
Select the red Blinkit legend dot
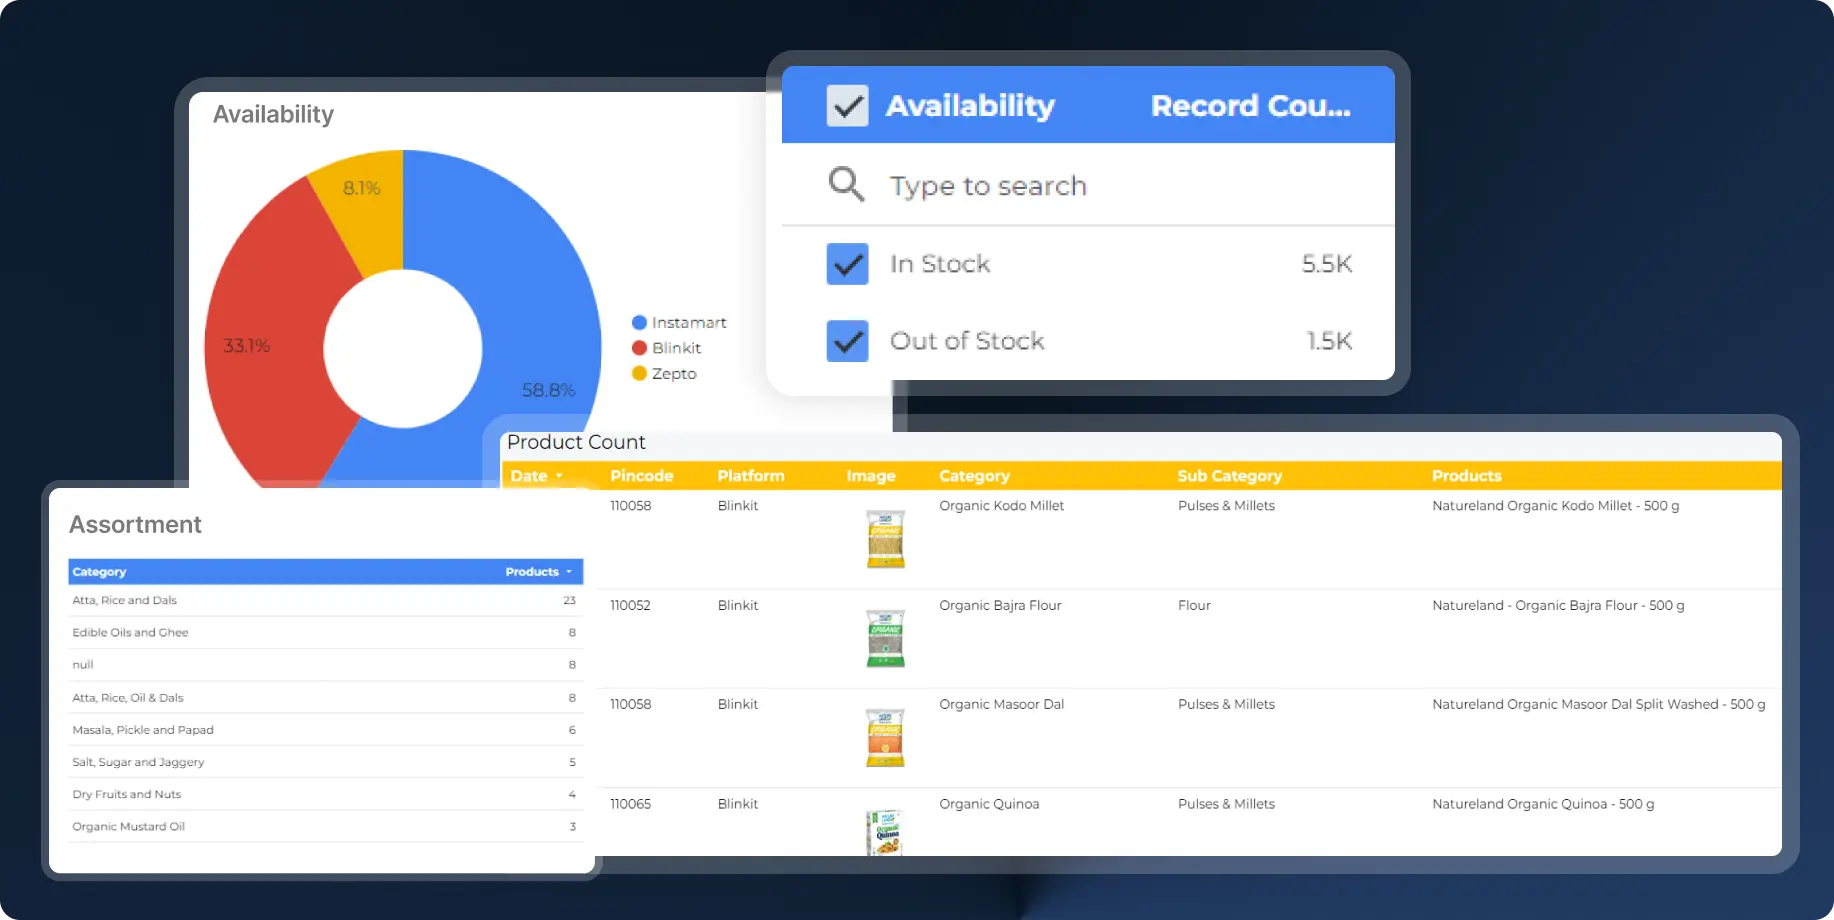click(639, 348)
